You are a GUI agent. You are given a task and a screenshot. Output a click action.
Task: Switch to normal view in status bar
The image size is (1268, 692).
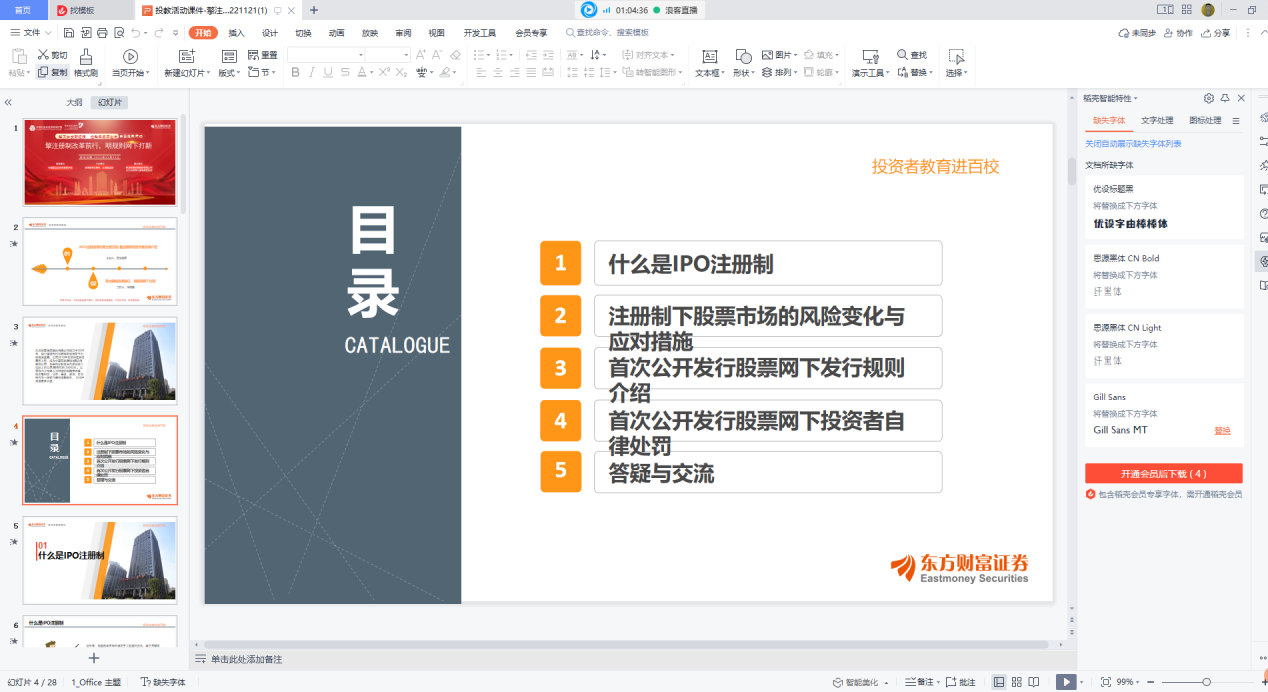tap(999, 682)
